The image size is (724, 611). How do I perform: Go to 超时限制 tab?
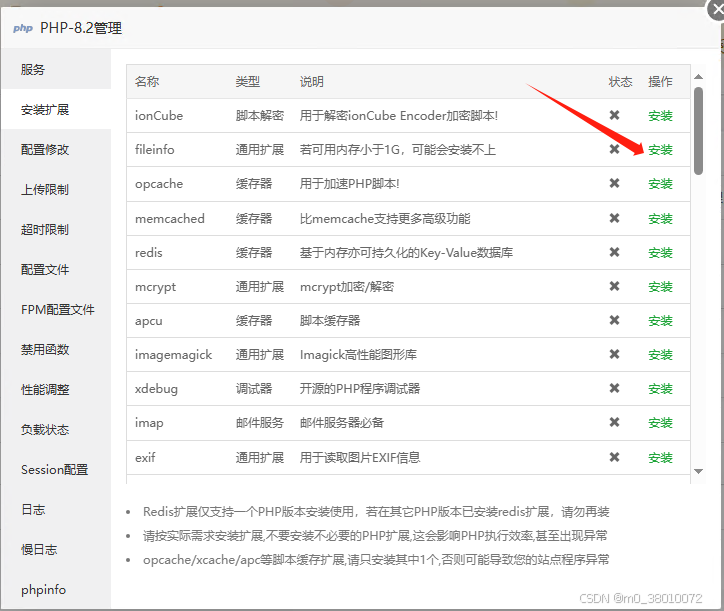56,229
